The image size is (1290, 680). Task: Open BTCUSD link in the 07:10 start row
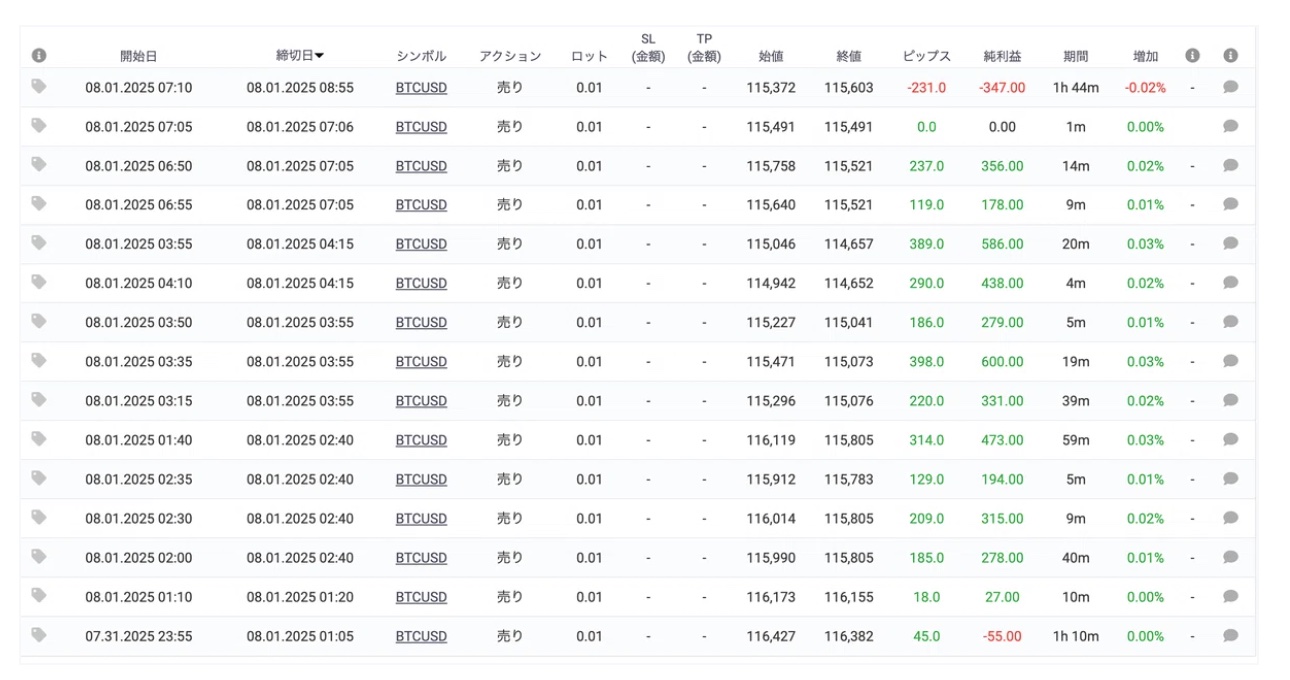point(421,88)
